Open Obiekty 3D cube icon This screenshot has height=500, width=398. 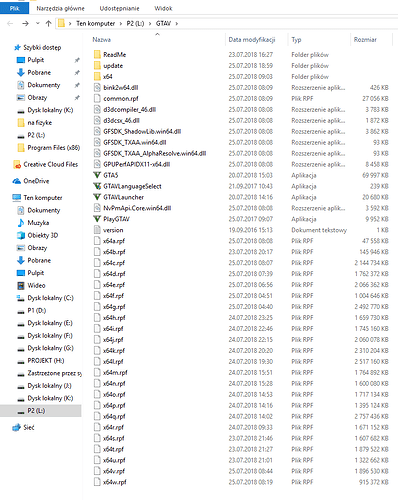point(21,235)
